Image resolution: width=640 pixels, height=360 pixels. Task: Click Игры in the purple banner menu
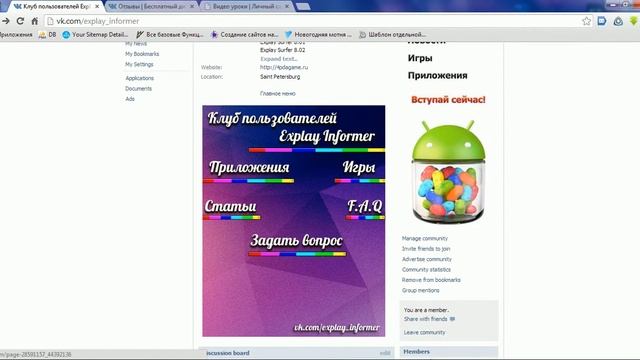359,167
